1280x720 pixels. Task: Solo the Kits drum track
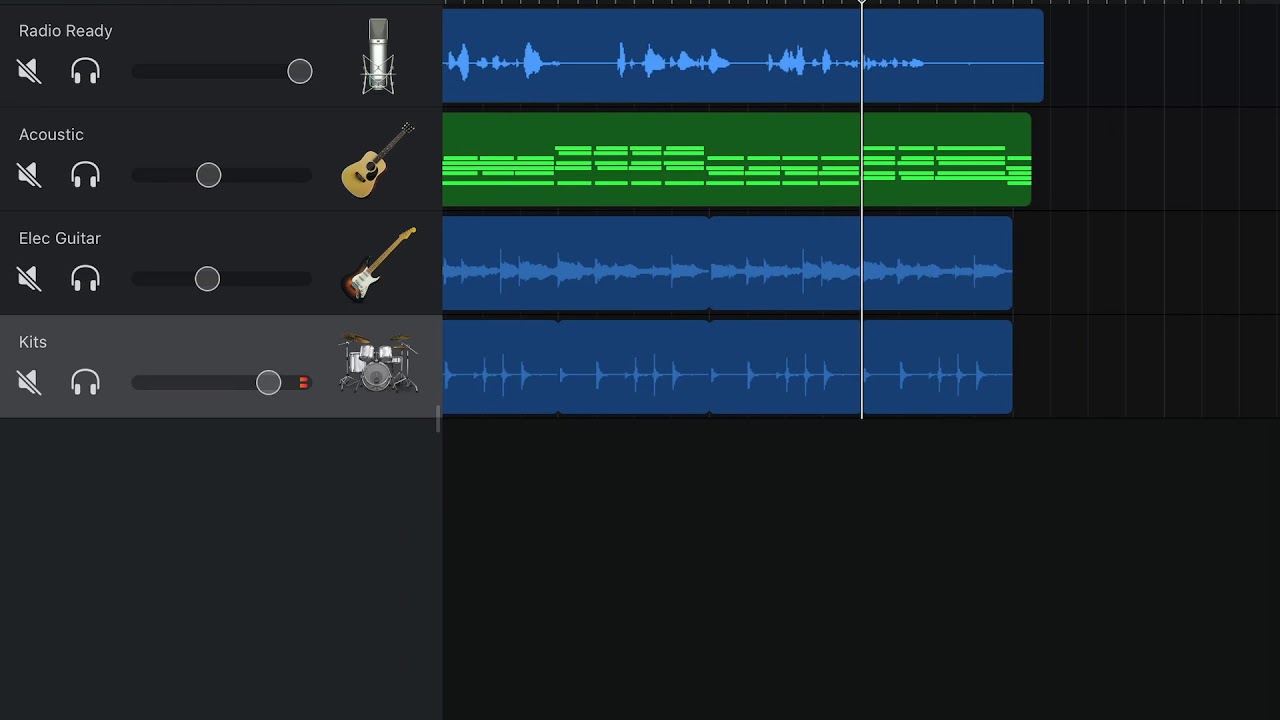(x=85, y=382)
